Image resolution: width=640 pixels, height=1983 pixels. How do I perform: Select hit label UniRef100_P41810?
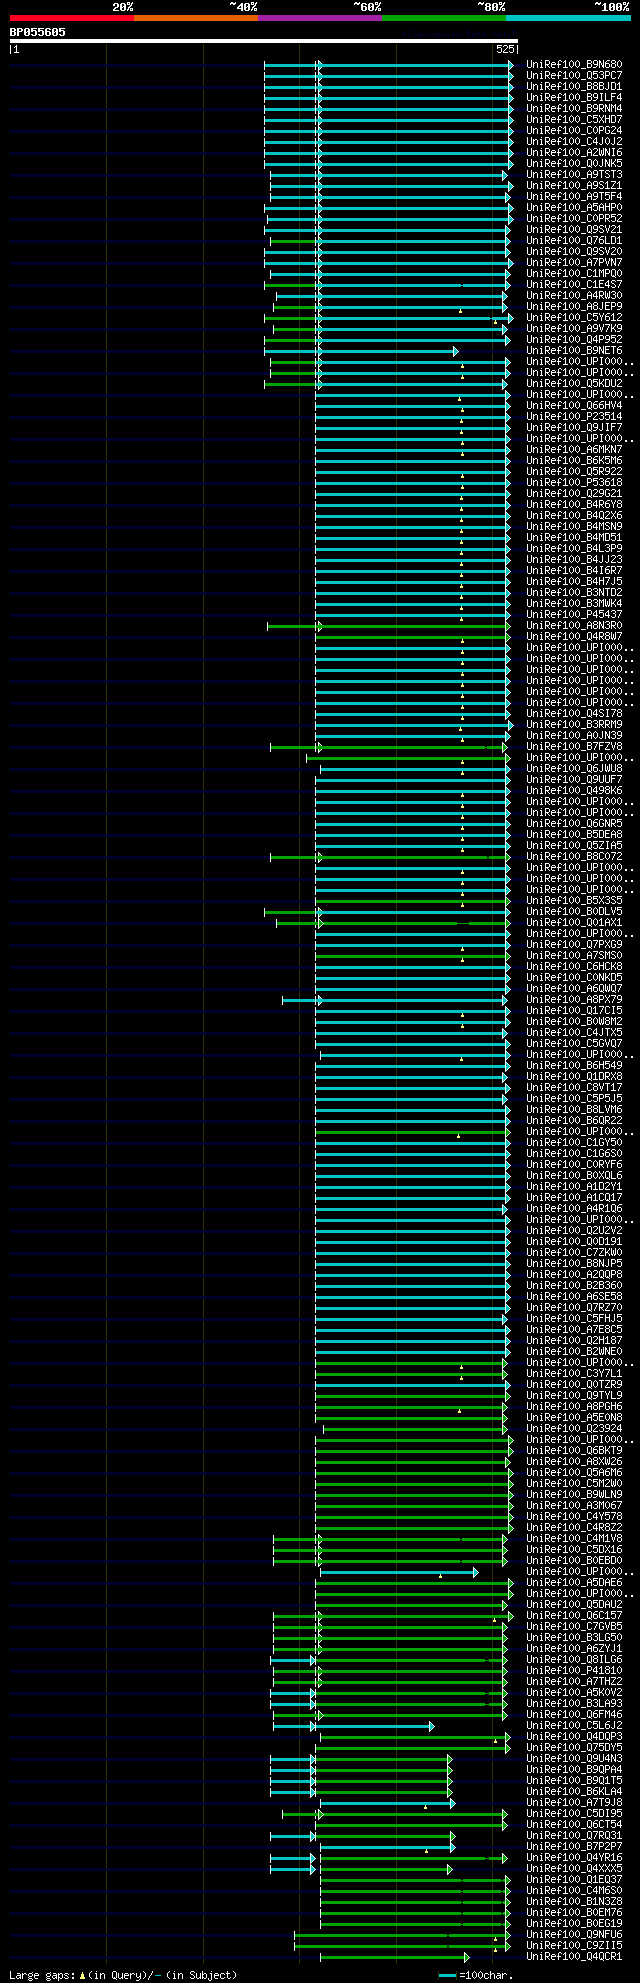click(x=574, y=1670)
